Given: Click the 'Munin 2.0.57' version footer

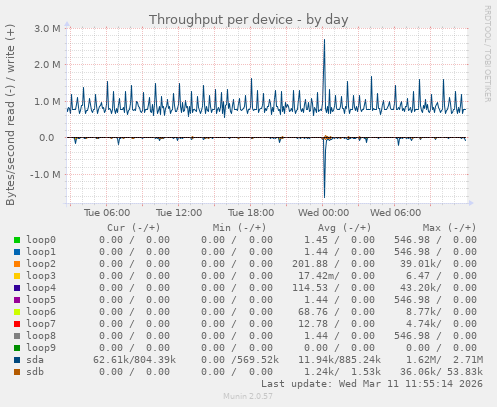Looking at the screenshot, I should [248, 396].
